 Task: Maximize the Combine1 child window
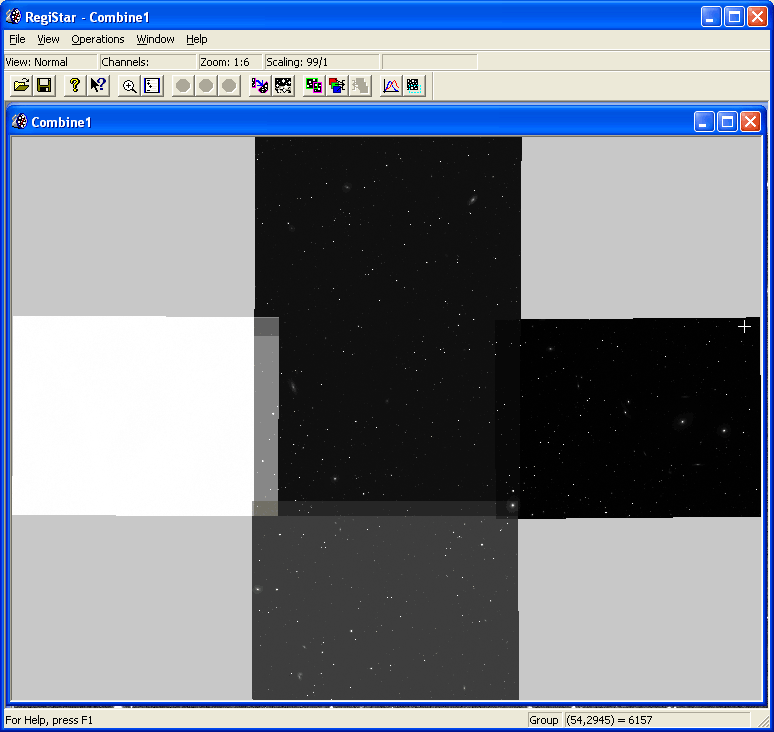727,122
